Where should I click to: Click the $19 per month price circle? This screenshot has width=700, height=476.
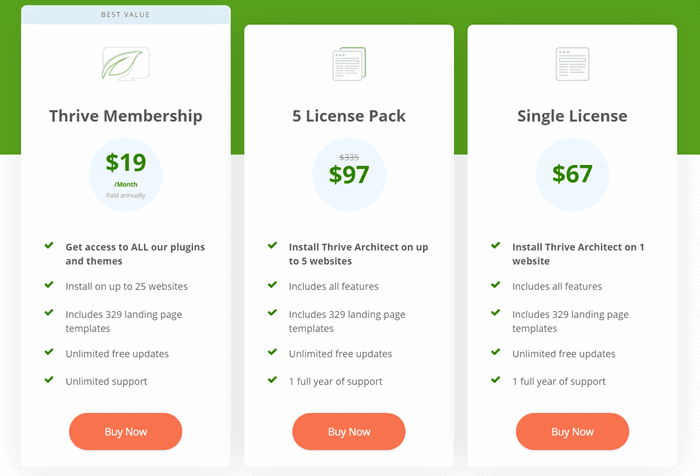coord(125,175)
